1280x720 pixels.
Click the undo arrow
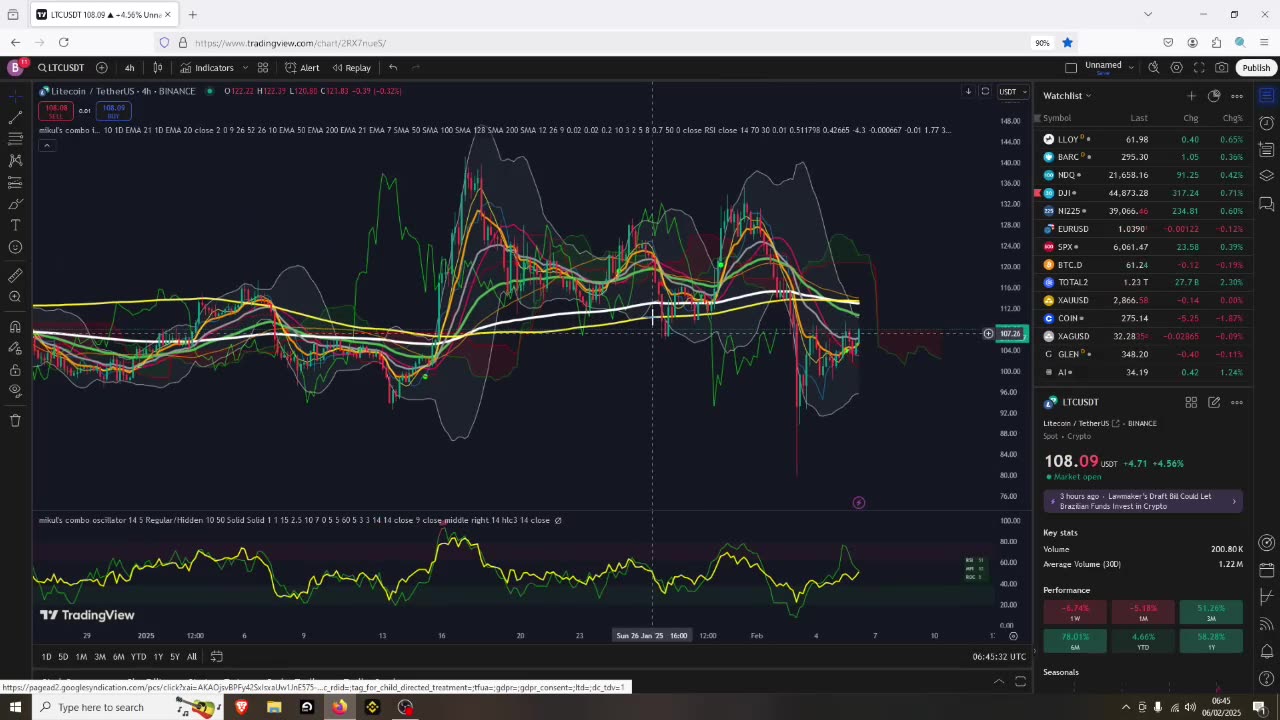tap(393, 67)
